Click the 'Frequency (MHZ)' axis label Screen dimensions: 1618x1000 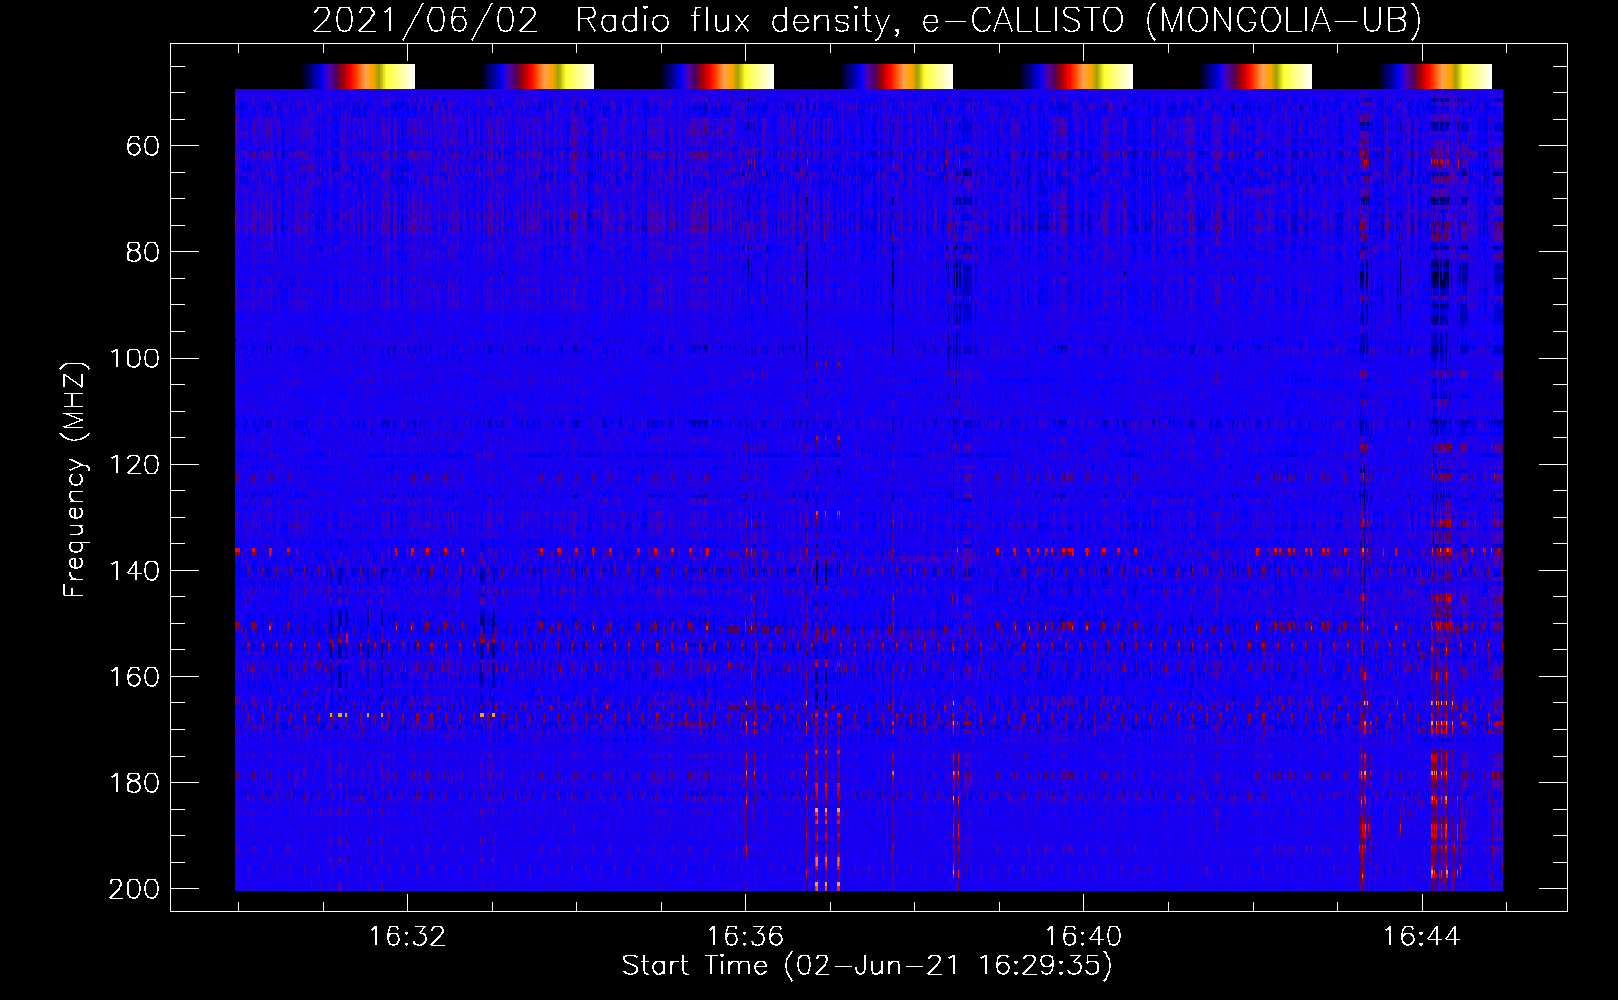click(75, 479)
